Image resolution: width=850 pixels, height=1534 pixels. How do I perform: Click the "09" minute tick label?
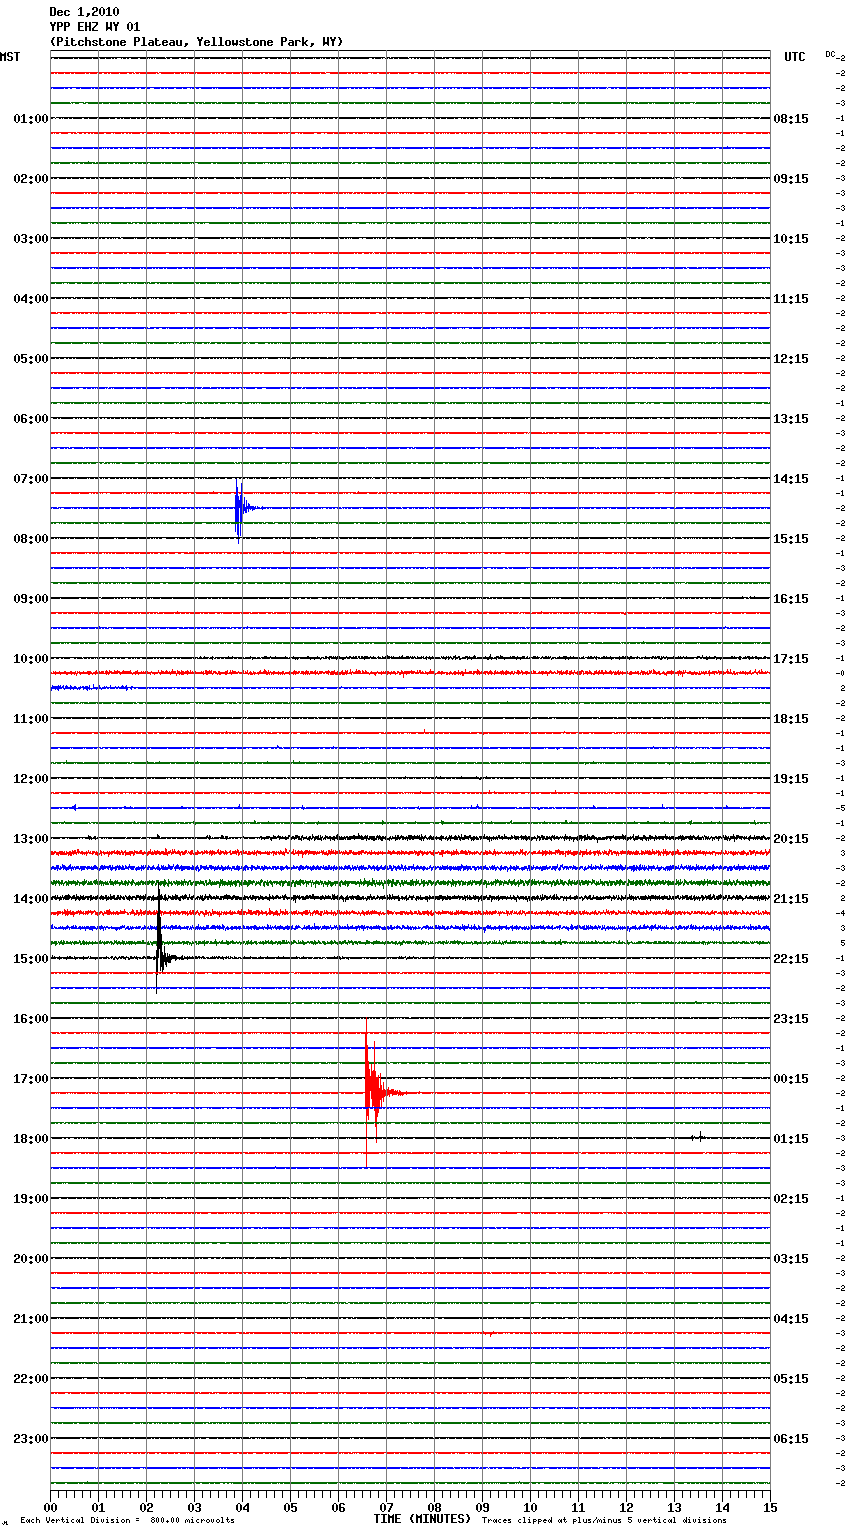point(483,1507)
